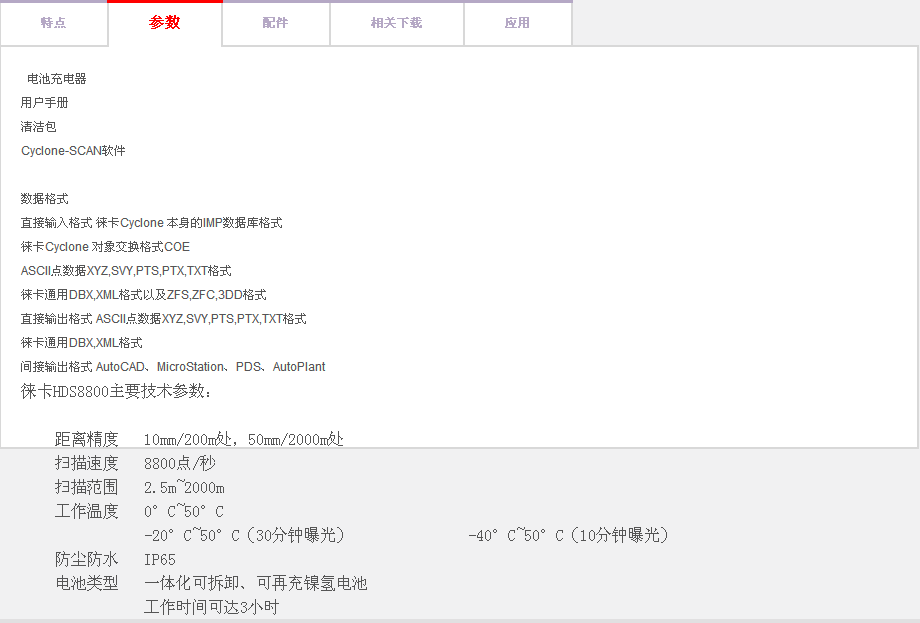Screen dimensions: 920x623
Task: Click the 距离精度 specification label
Action: point(86,439)
